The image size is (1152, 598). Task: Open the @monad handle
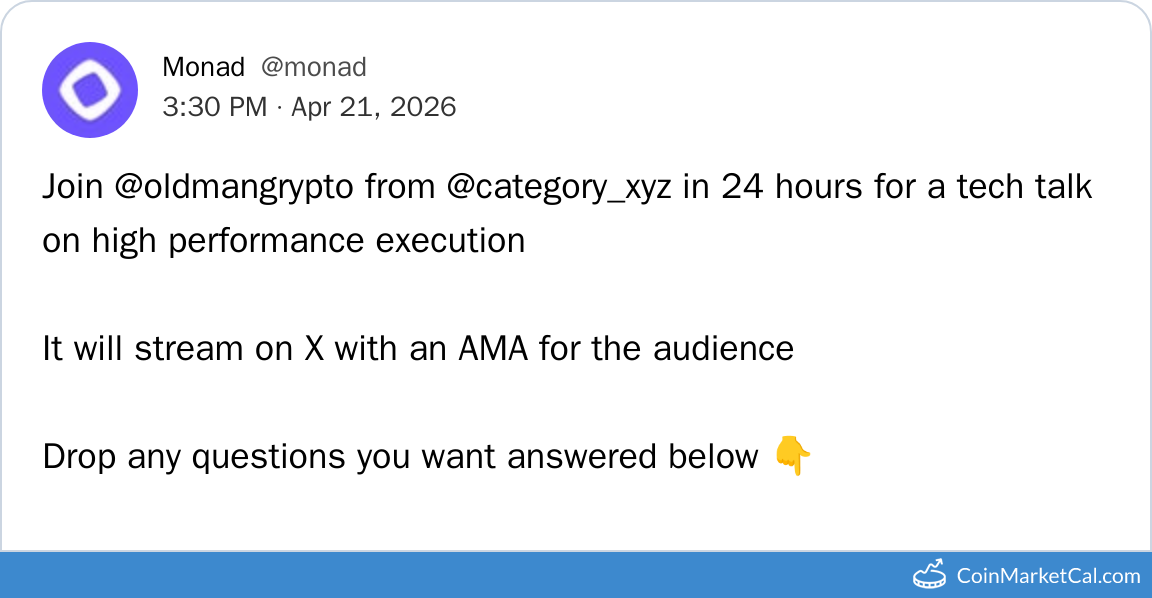pyautogui.click(x=313, y=67)
